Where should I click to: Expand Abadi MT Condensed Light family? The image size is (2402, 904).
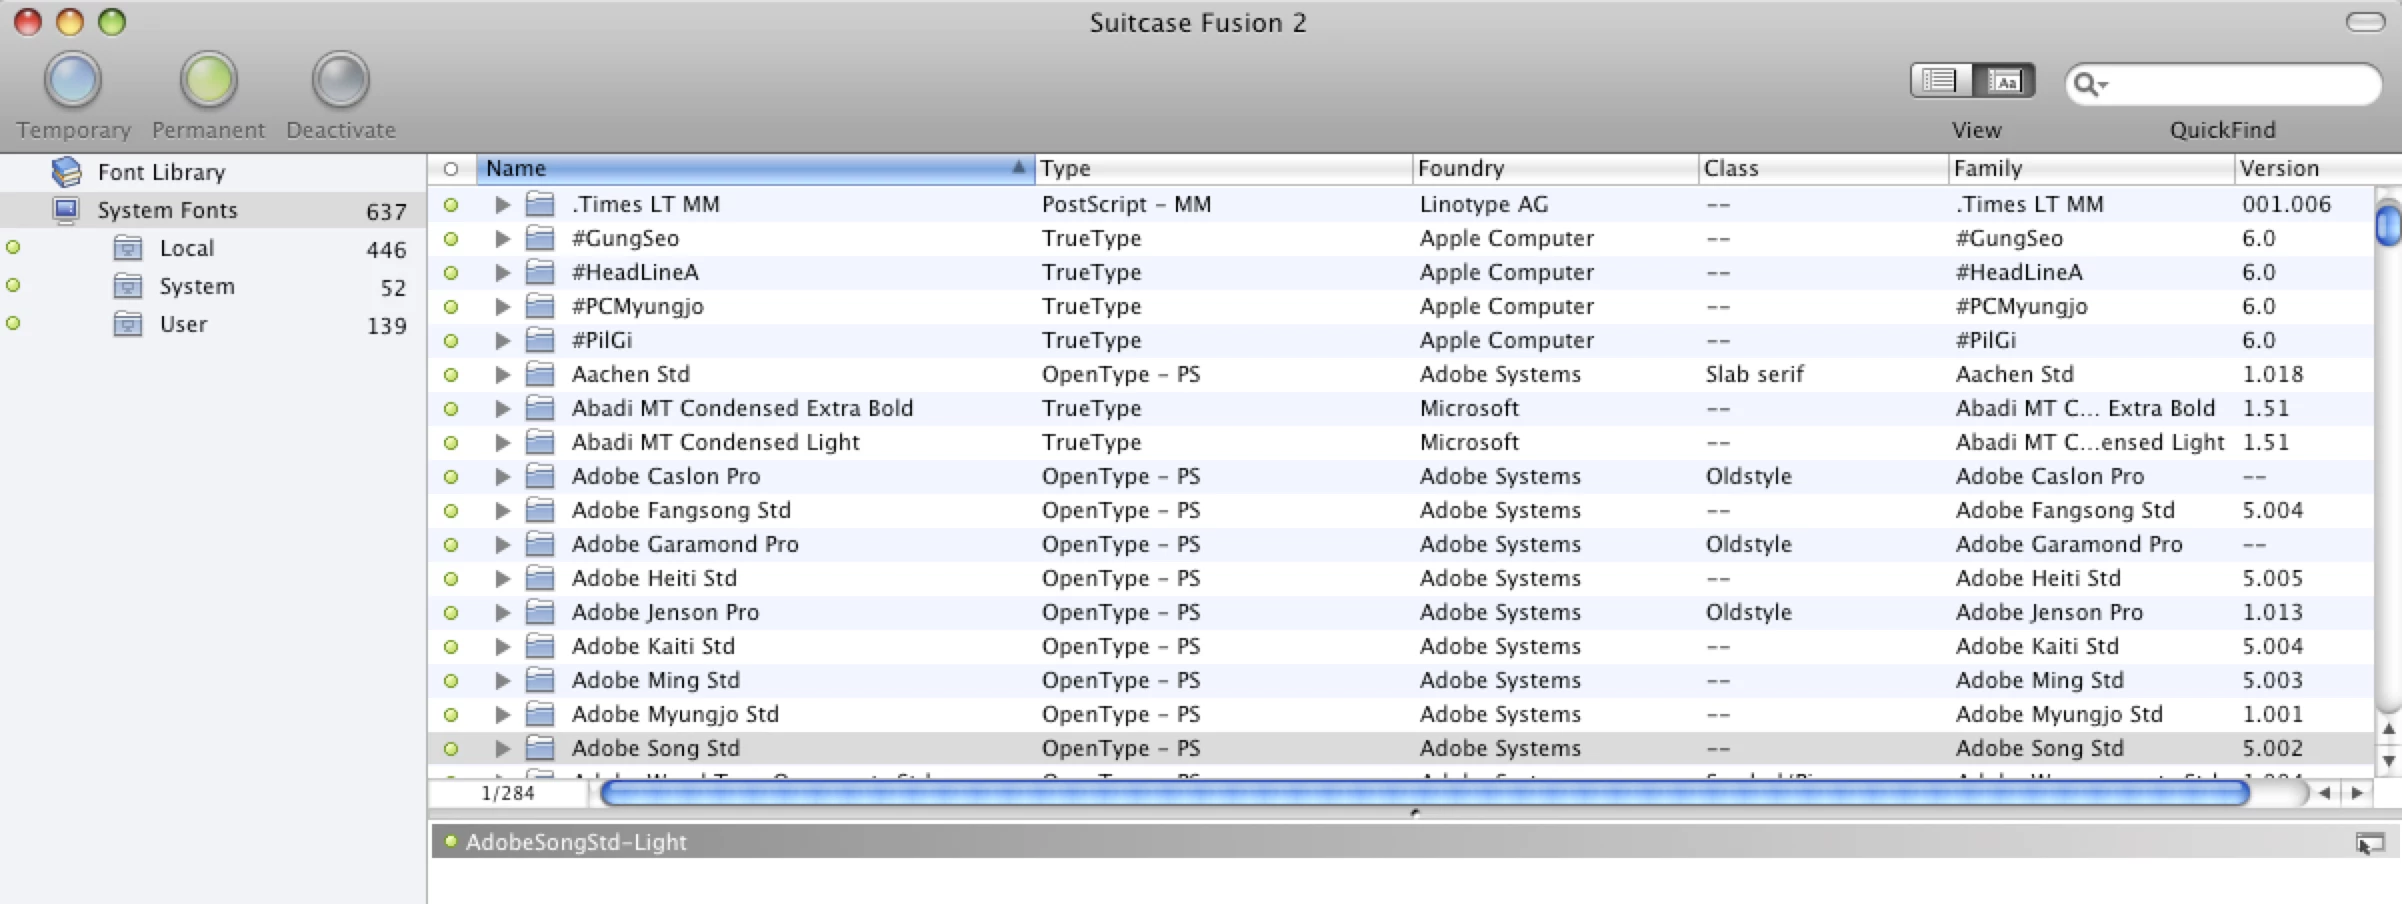pyautogui.click(x=503, y=442)
